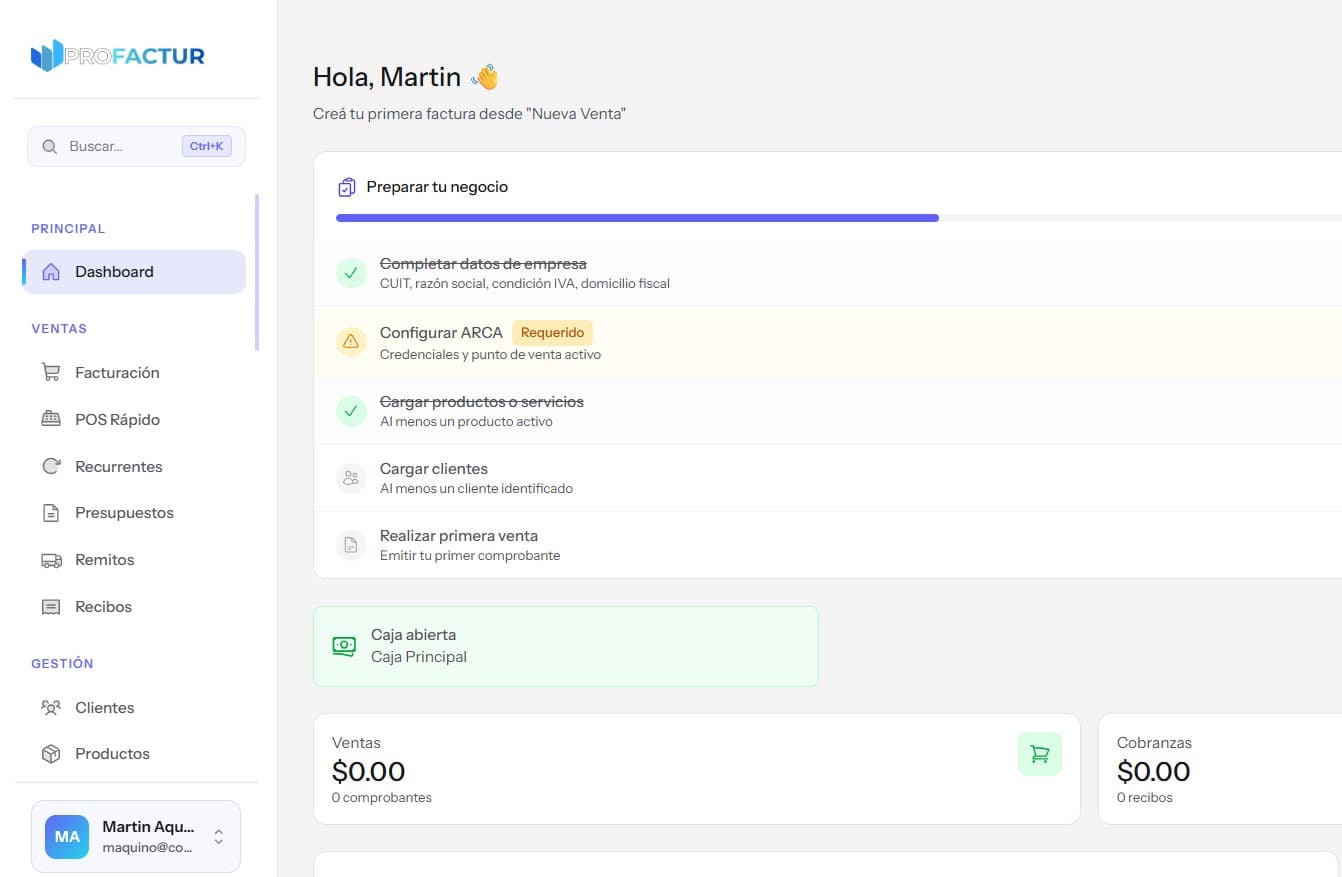The width and height of the screenshot is (1342, 877).
Task: Click the Completar datos de empresa checkmark
Action: point(350,272)
